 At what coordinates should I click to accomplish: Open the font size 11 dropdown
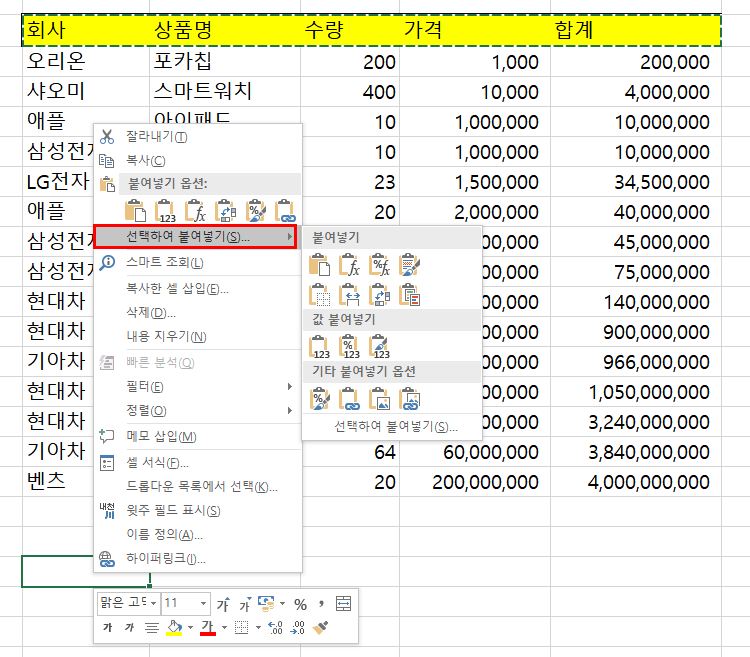tap(203, 603)
